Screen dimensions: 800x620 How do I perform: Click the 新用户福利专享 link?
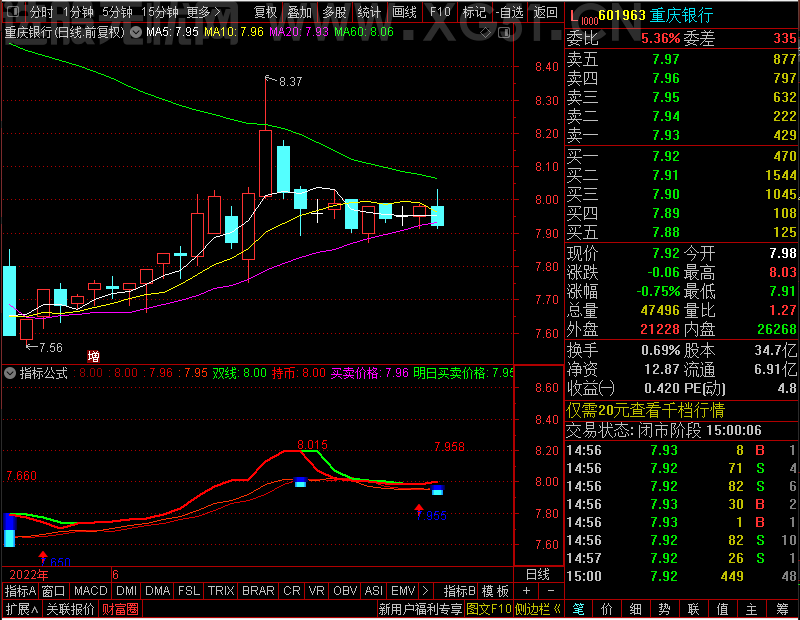(420, 609)
